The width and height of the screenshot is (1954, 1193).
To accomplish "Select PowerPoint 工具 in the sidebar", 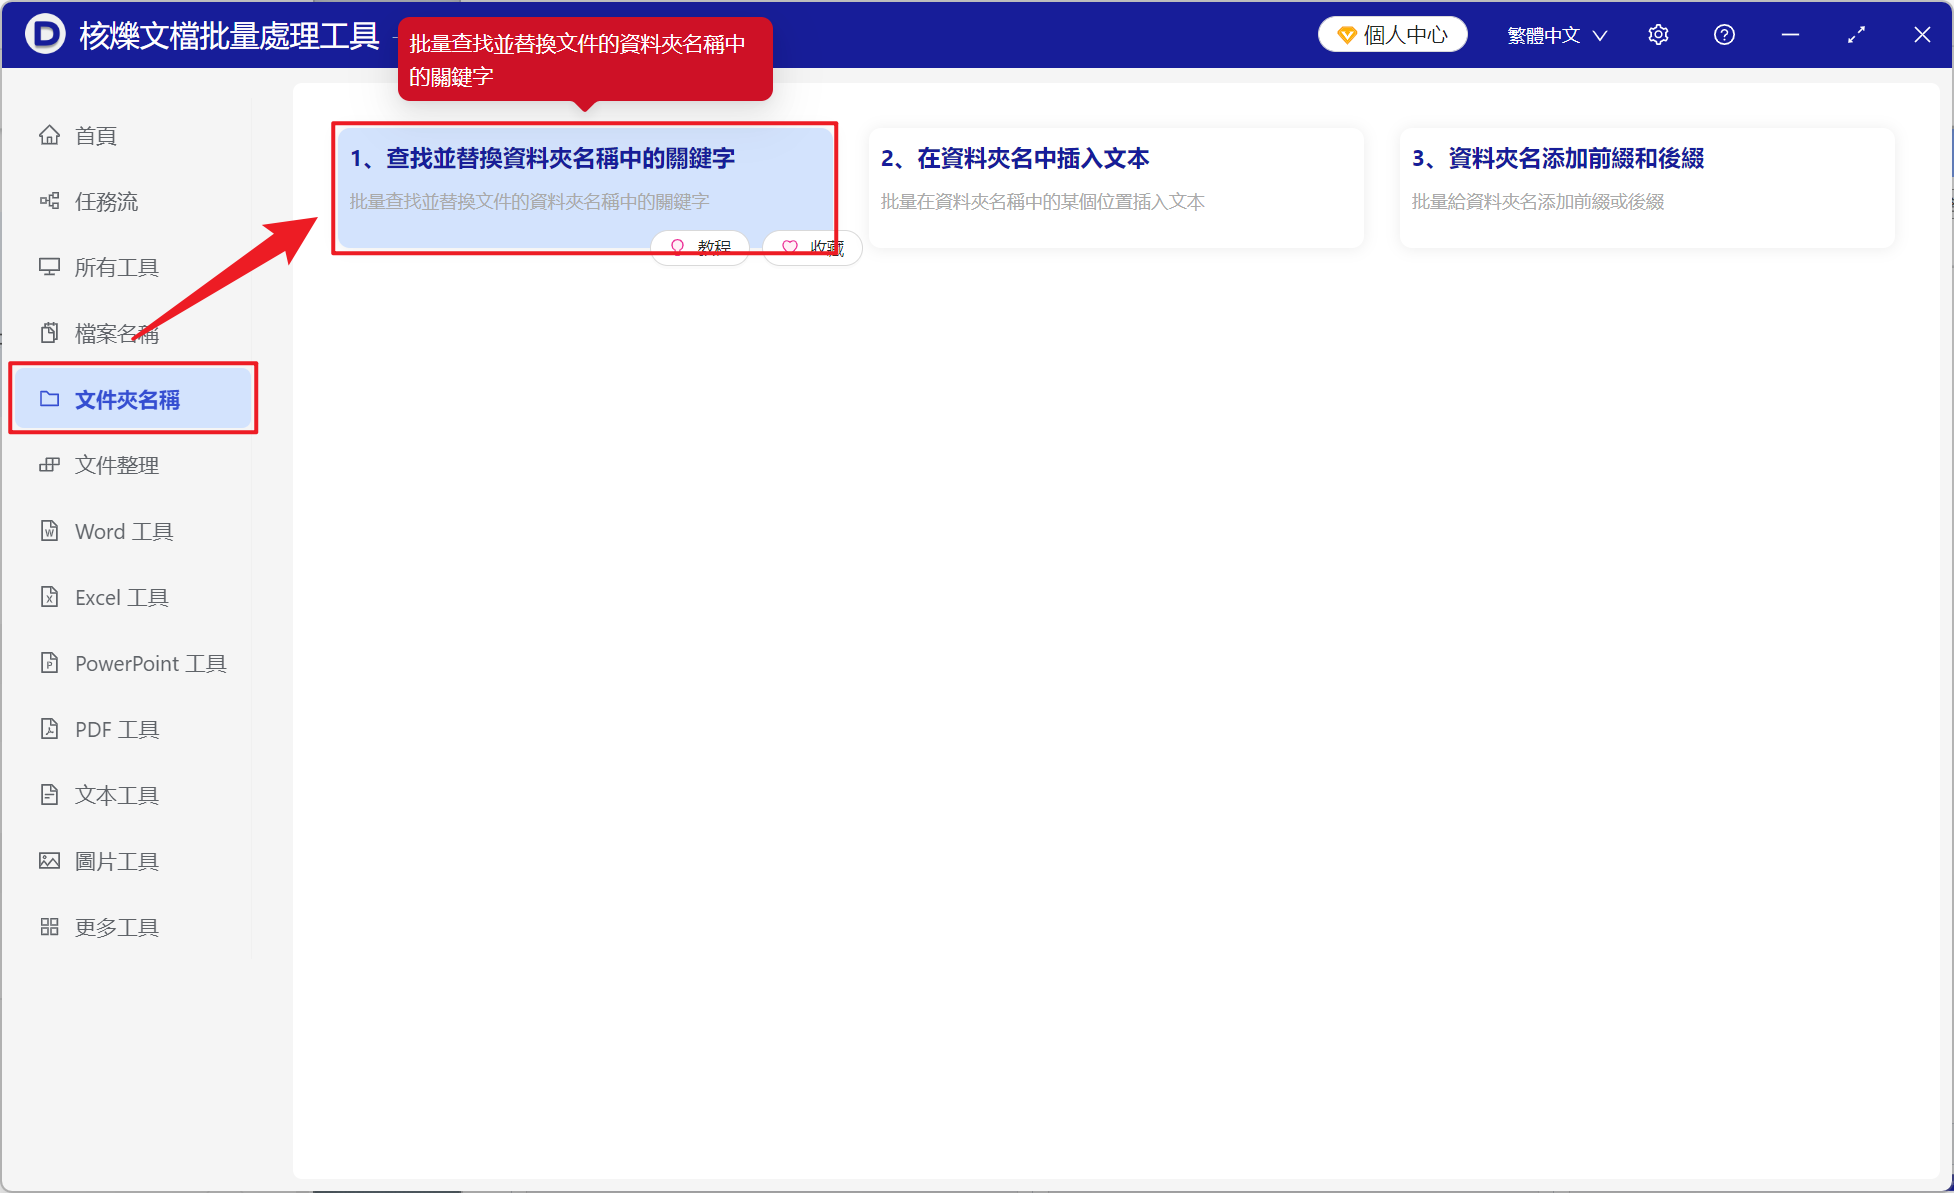I will (x=148, y=663).
